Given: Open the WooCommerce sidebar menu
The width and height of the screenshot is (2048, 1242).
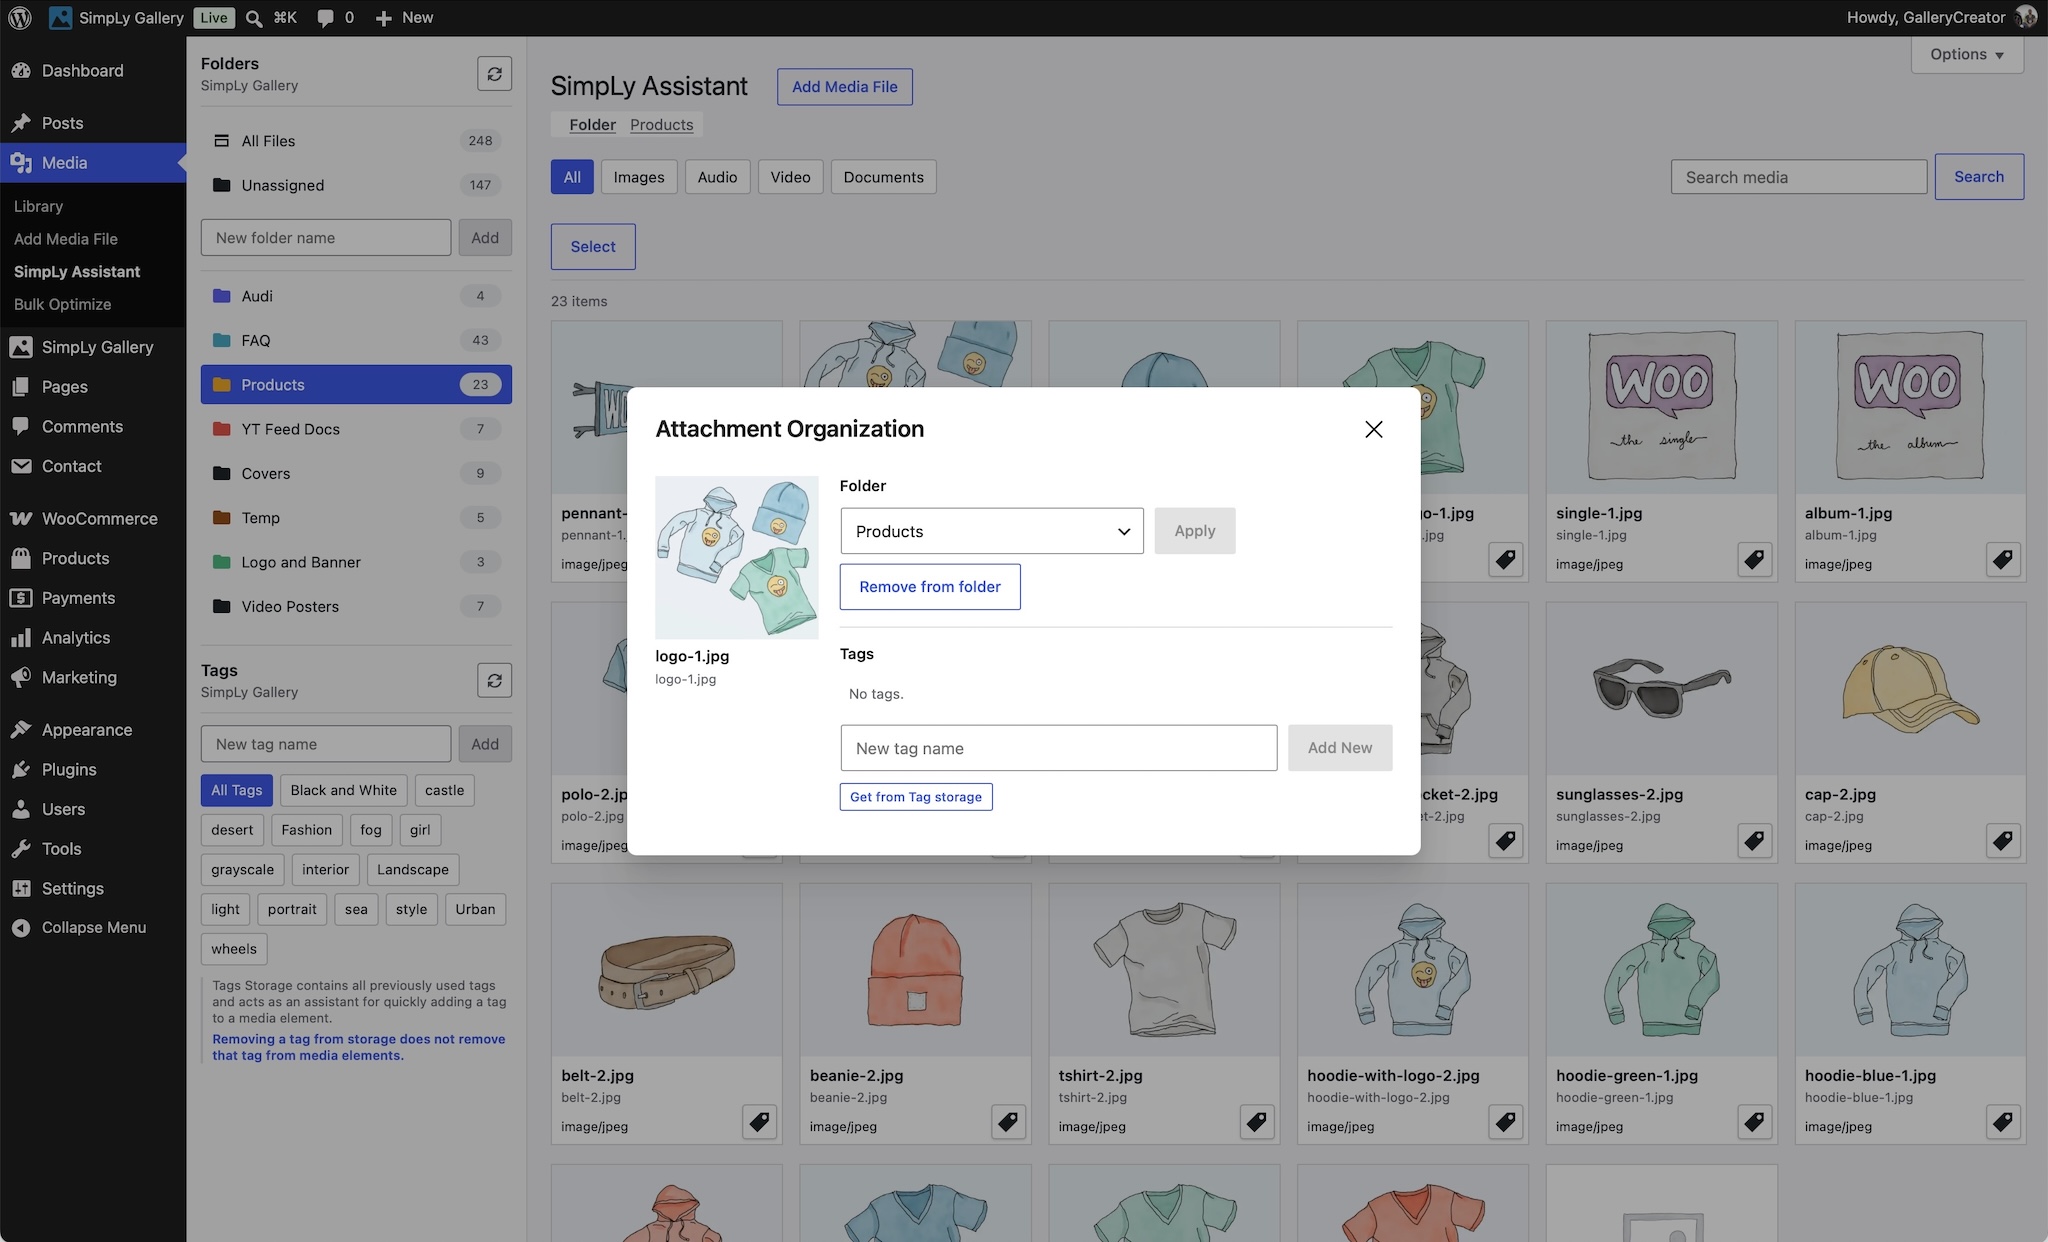Looking at the screenshot, I should pyautogui.click(x=93, y=519).
